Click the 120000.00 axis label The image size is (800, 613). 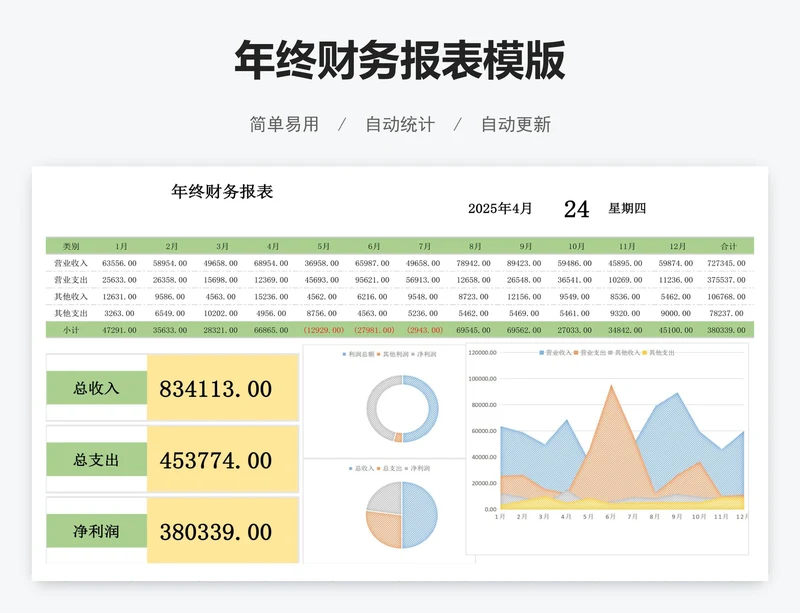(x=482, y=353)
